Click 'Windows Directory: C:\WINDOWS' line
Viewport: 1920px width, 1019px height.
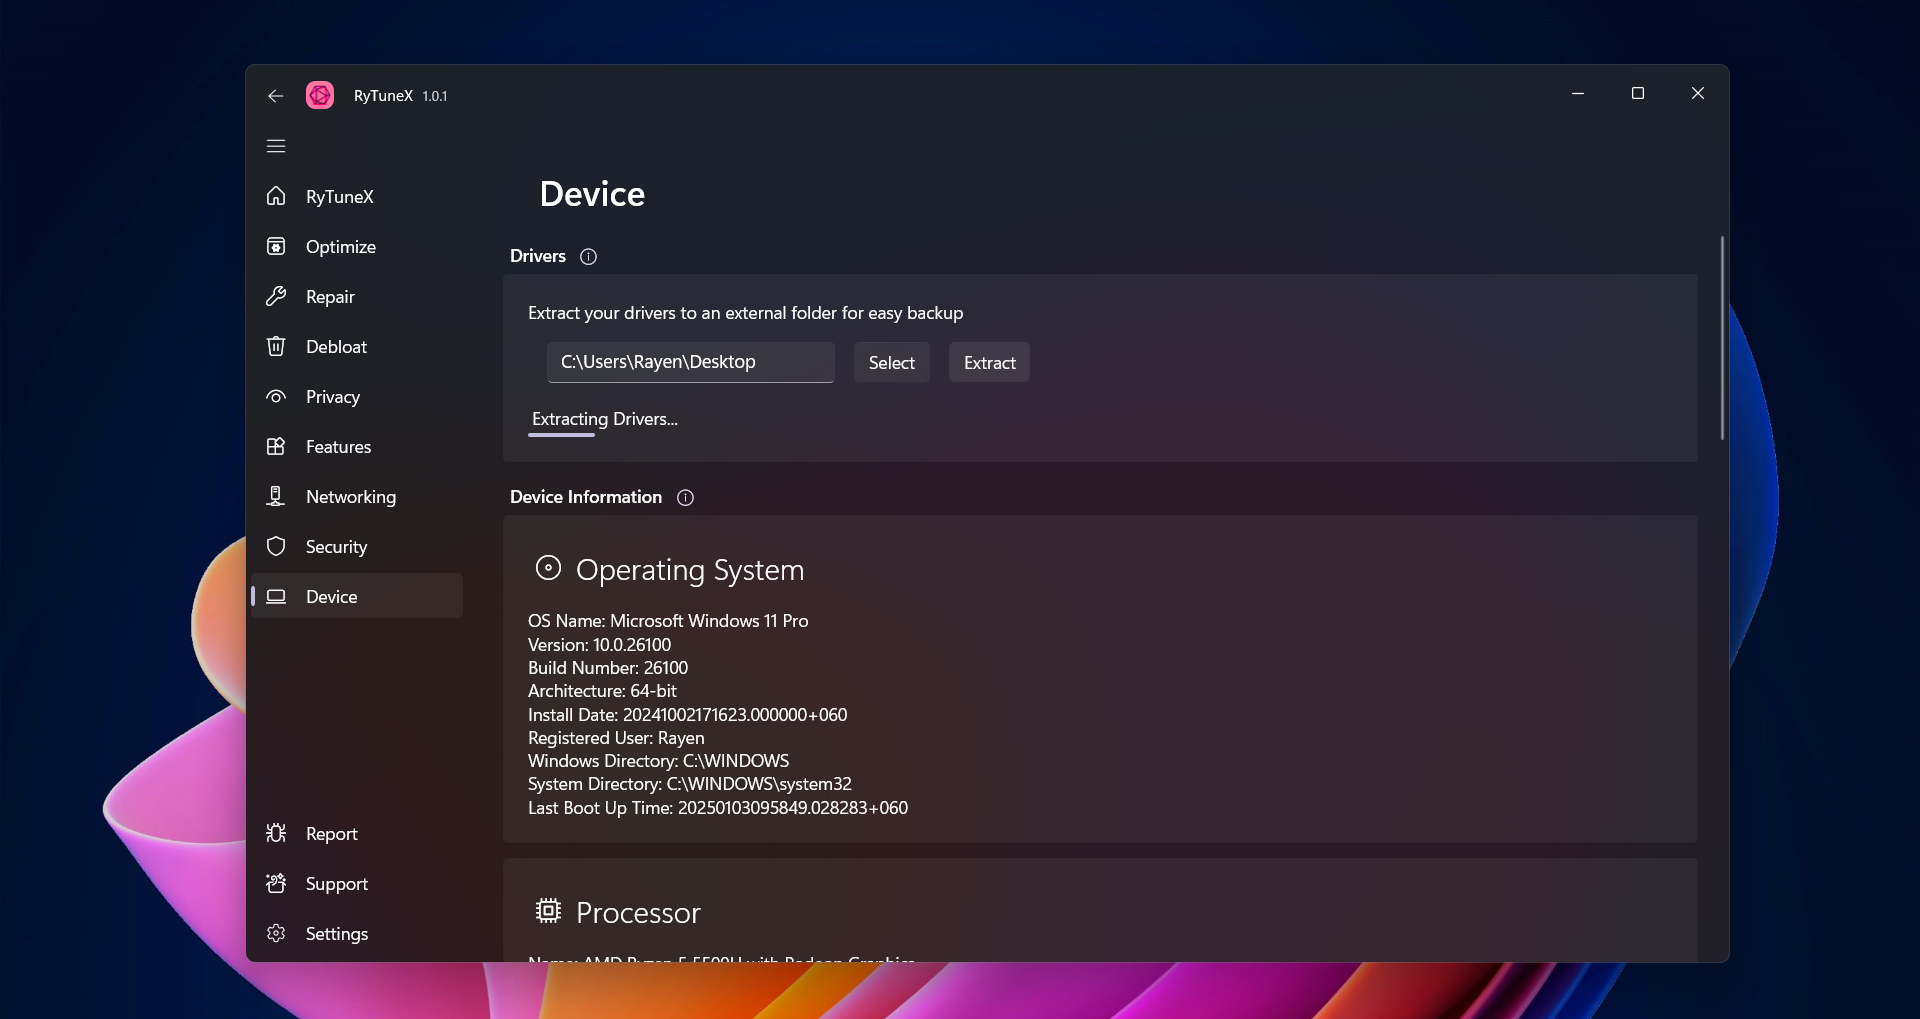click(x=659, y=761)
